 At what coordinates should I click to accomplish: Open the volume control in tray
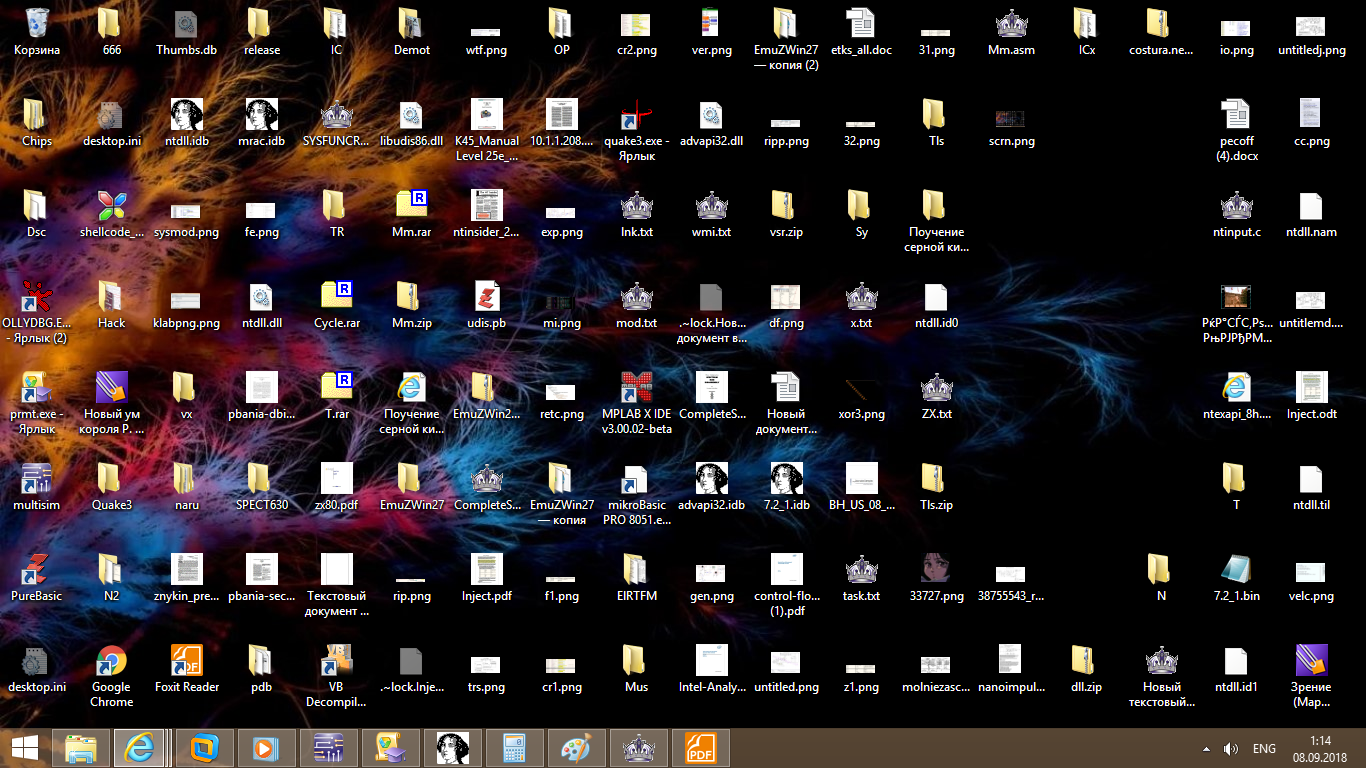pyautogui.click(x=1231, y=748)
